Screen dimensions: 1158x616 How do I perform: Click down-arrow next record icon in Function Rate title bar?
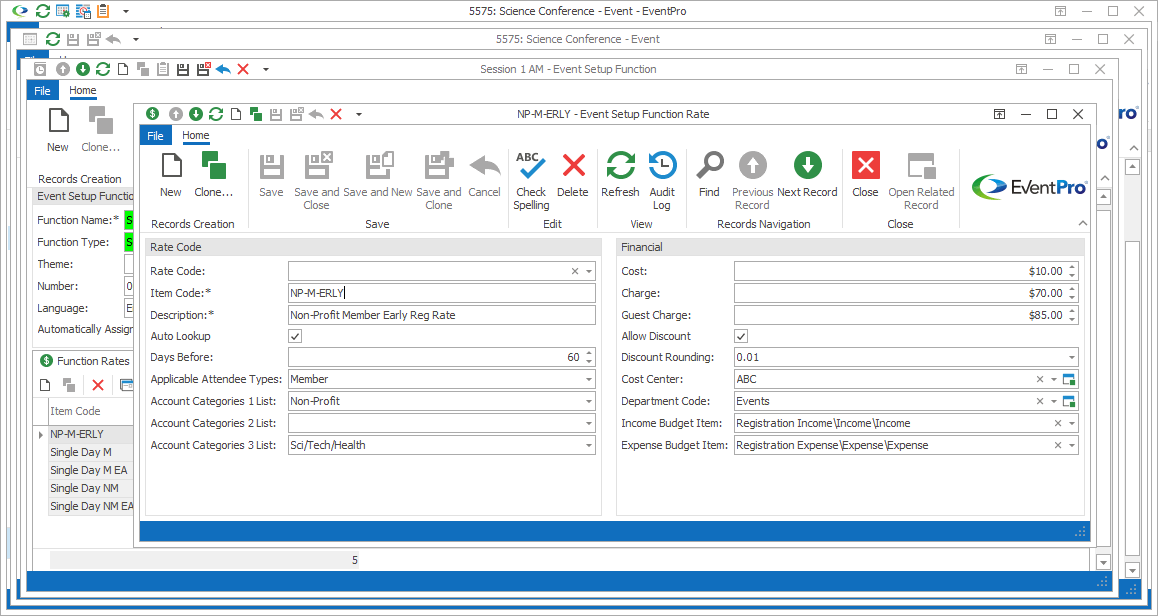(196, 114)
